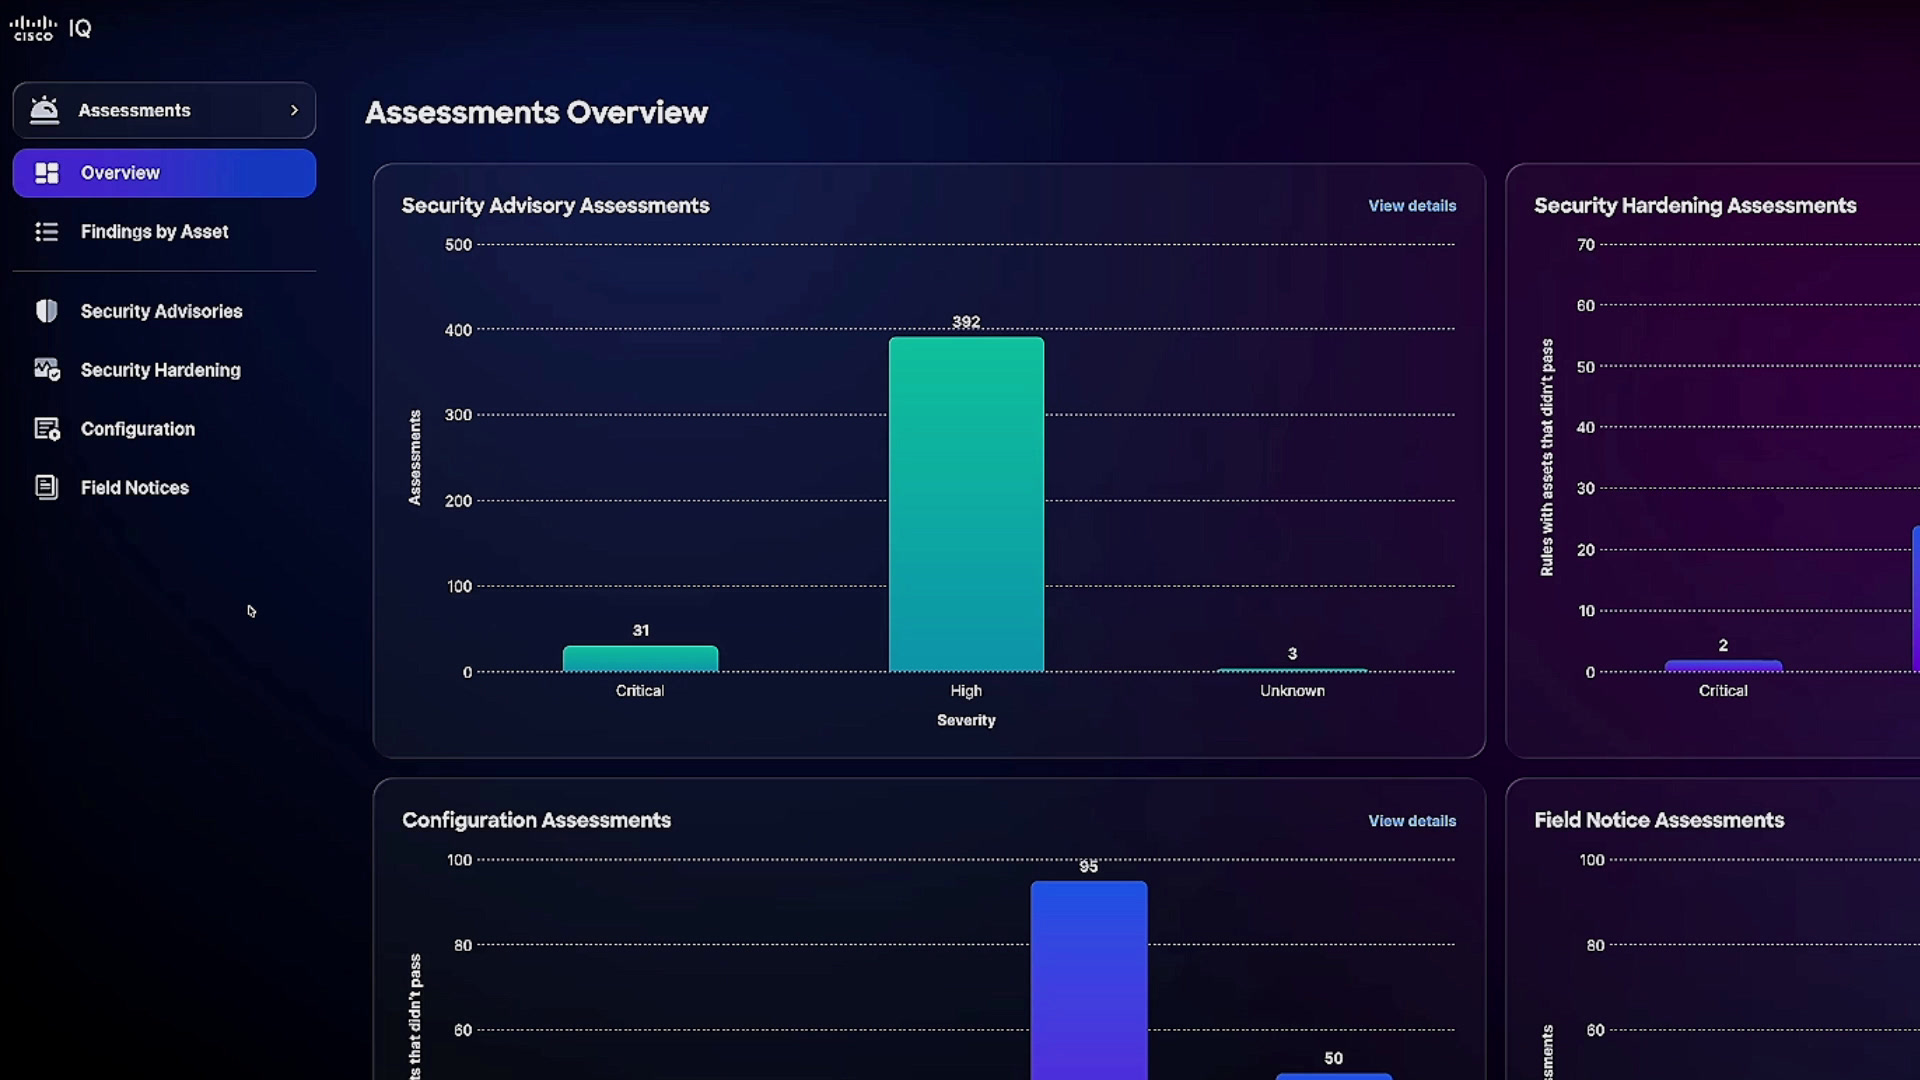Click the Field Notices document icon

47,487
